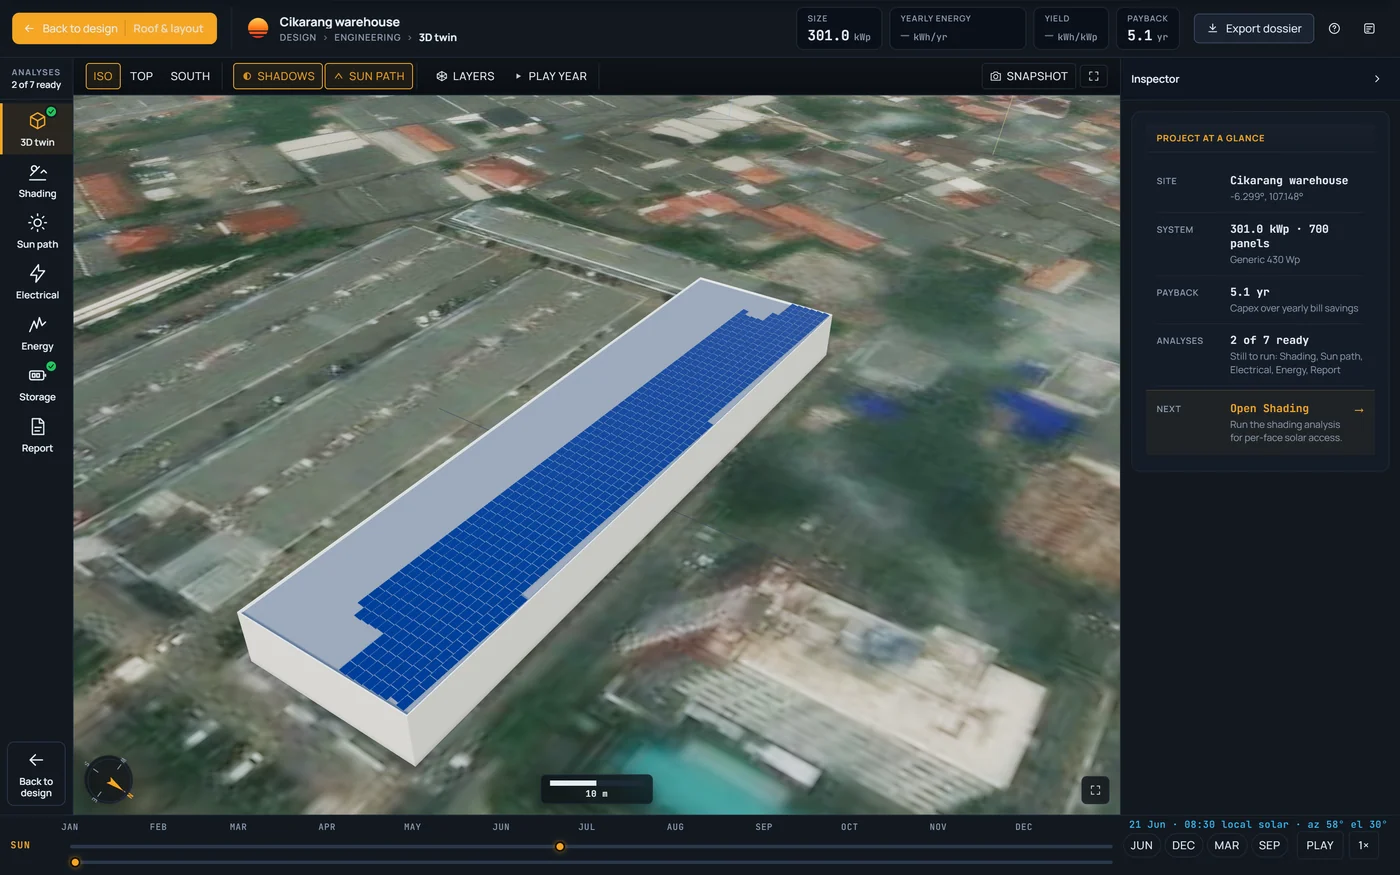The image size is (1400, 875).
Task: Start Play Year animation
Action: pyautogui.click(x=550, y=76)
